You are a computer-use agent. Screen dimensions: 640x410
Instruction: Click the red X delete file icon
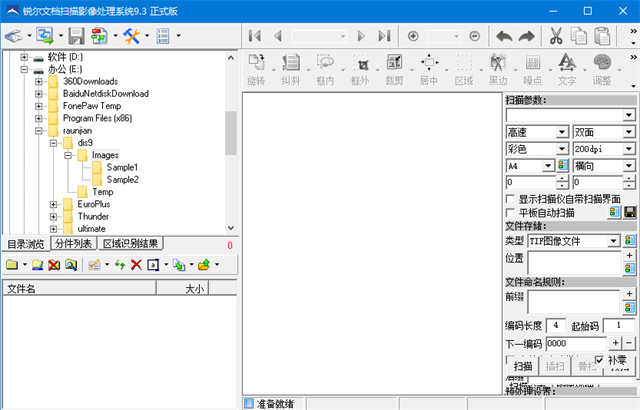[135, 265]
